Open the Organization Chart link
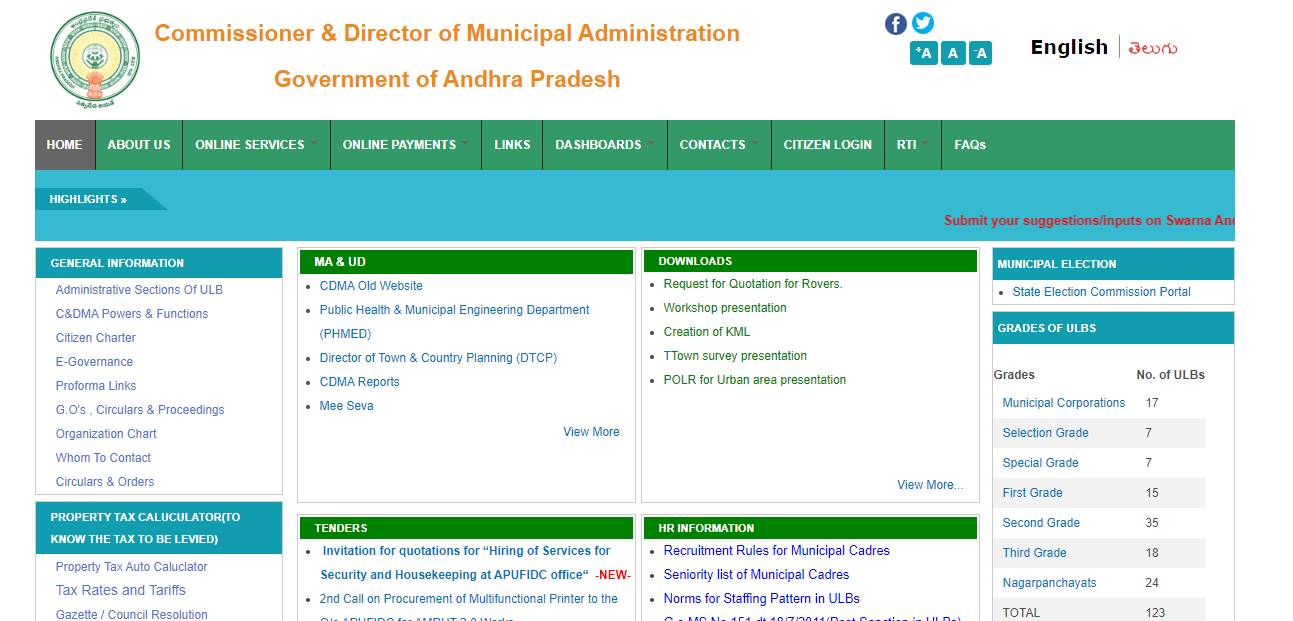The image size is (1293, 621). point(106,434)
